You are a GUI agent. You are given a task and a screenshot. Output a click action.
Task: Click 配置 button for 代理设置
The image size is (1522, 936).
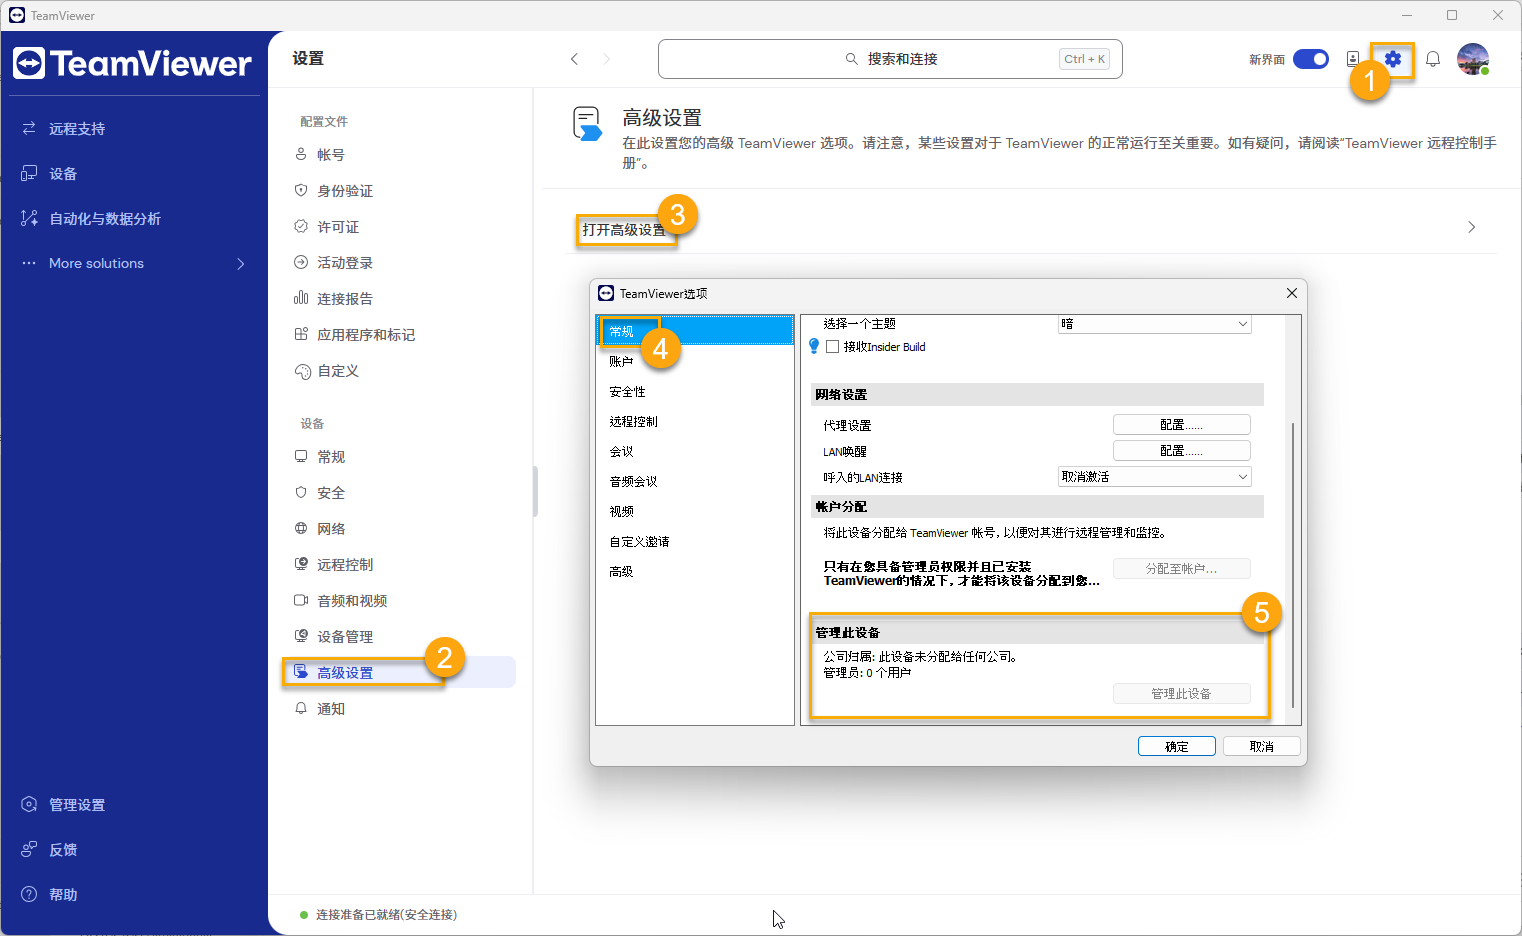tap(1182, 425)
